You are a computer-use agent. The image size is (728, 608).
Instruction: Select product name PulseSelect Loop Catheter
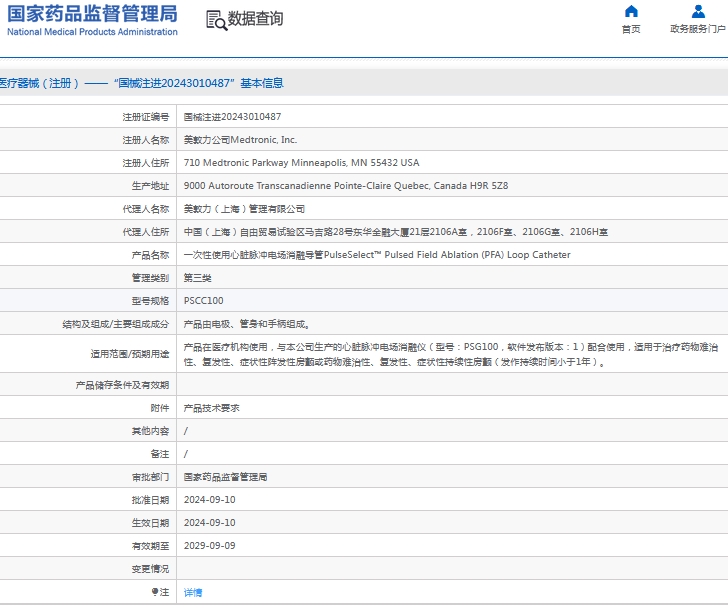coord(377,255)
